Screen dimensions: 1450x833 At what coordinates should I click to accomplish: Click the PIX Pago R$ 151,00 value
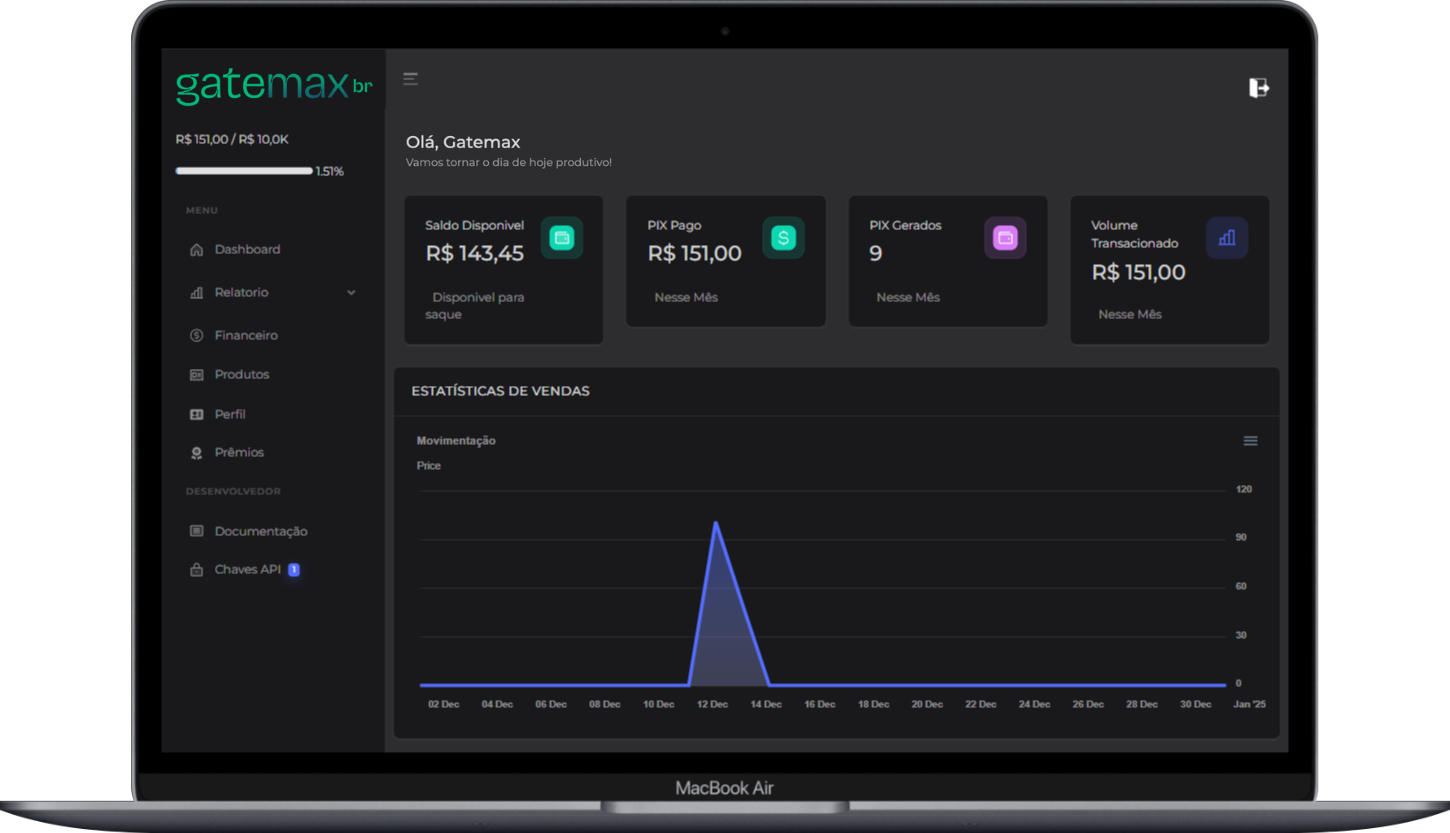click(695, 254)
